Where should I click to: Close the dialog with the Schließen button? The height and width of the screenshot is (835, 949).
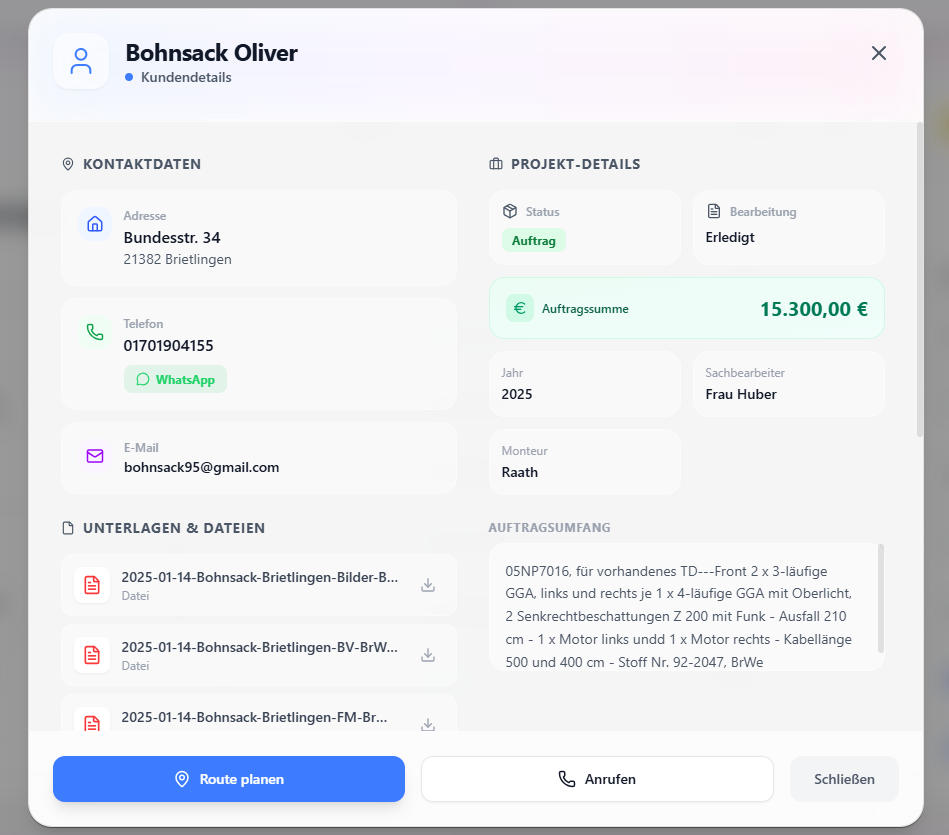pyautogui.click(x=844, y=779)
